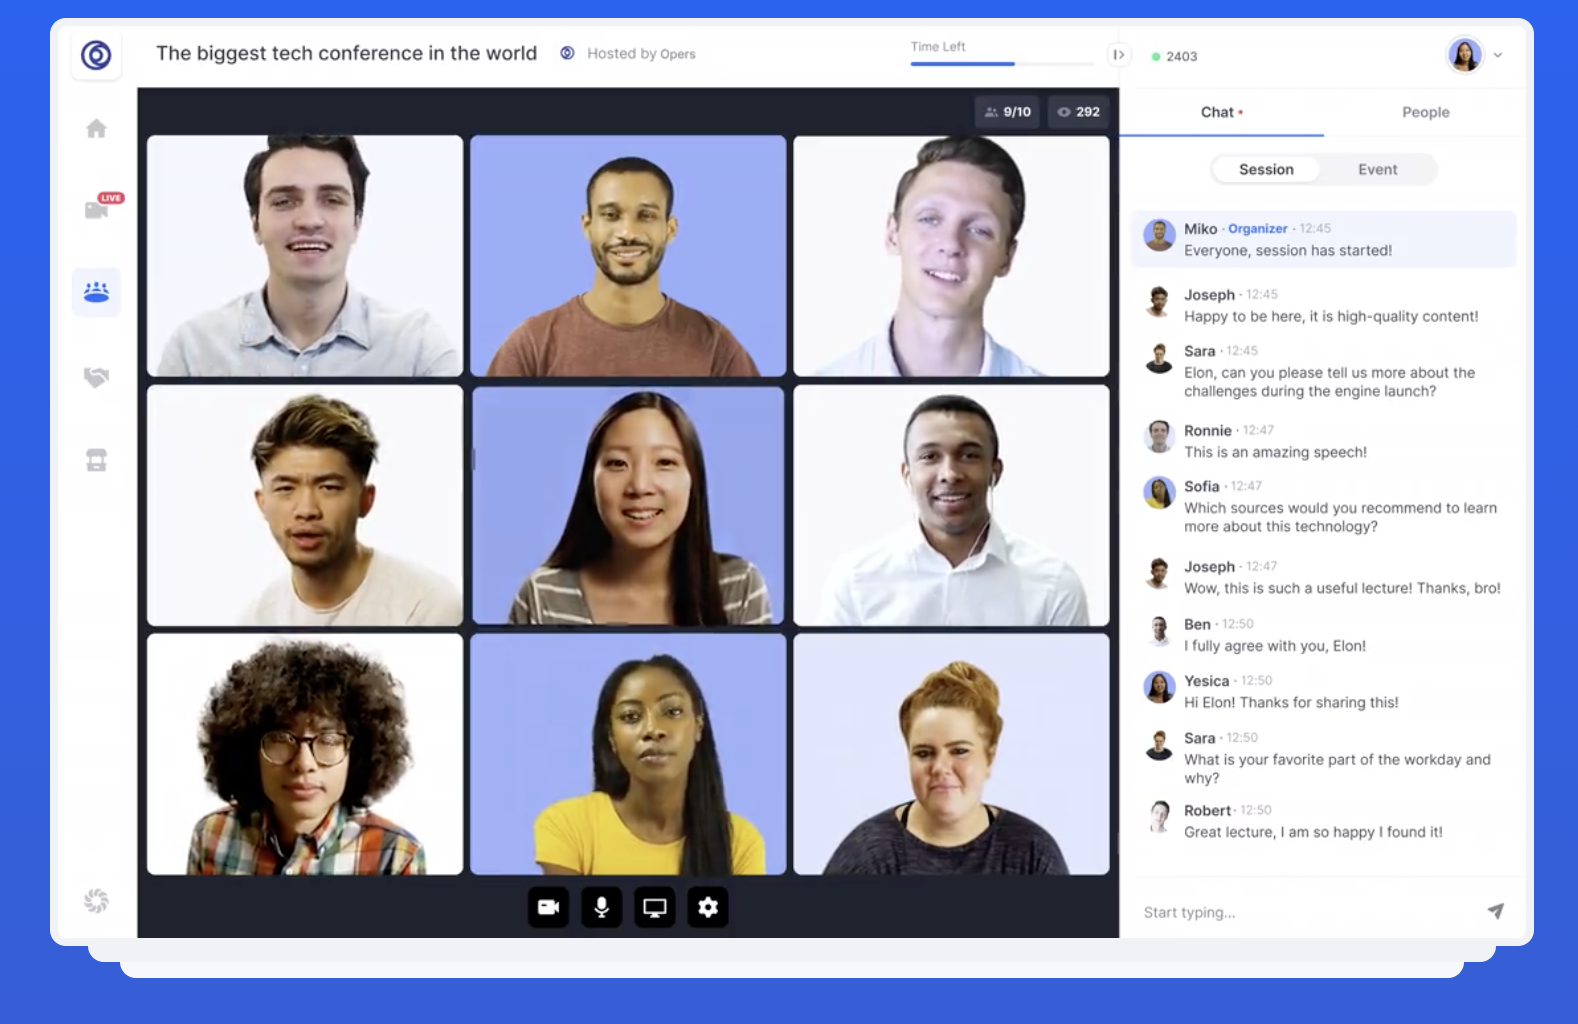Switch to the People tab
The height and width of the screenshot is (1024, 1578).
1425,112
